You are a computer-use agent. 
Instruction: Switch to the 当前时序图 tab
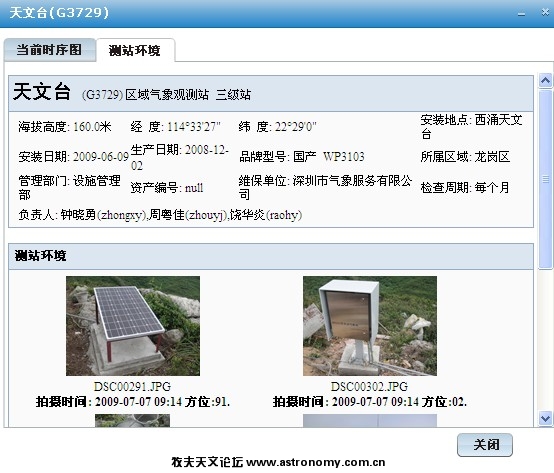click(x=49, y=50)
